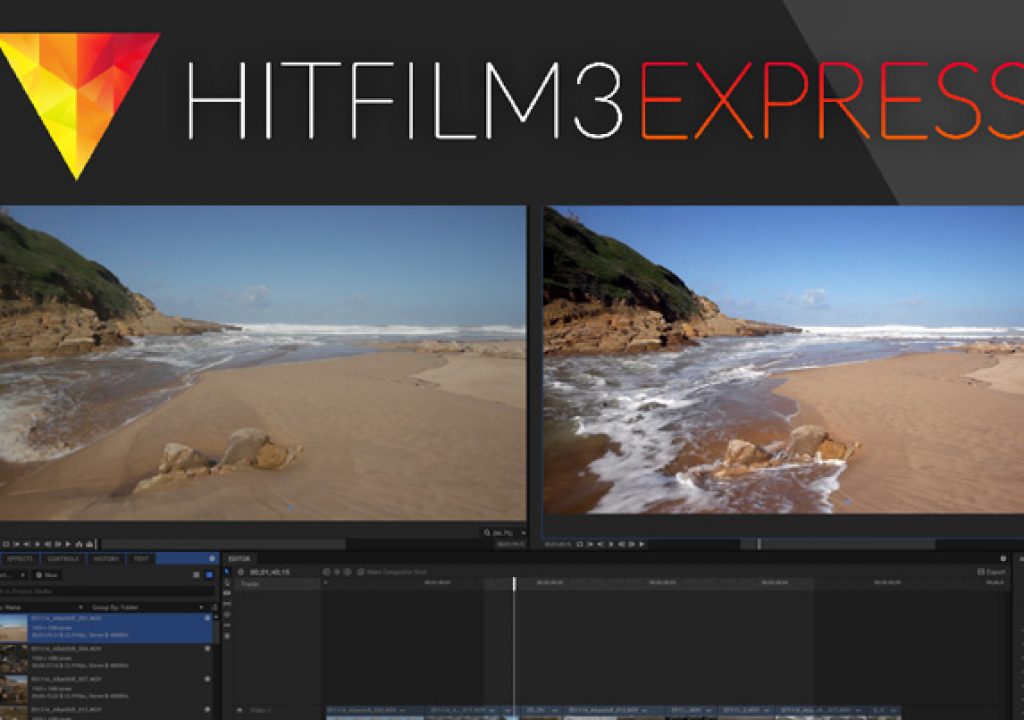Image resolution: width=1024 pixels, height=720 pixels.
Task: Toggle loop playback in right viewer
Action: pyautogui.click(x=580, y=544)
